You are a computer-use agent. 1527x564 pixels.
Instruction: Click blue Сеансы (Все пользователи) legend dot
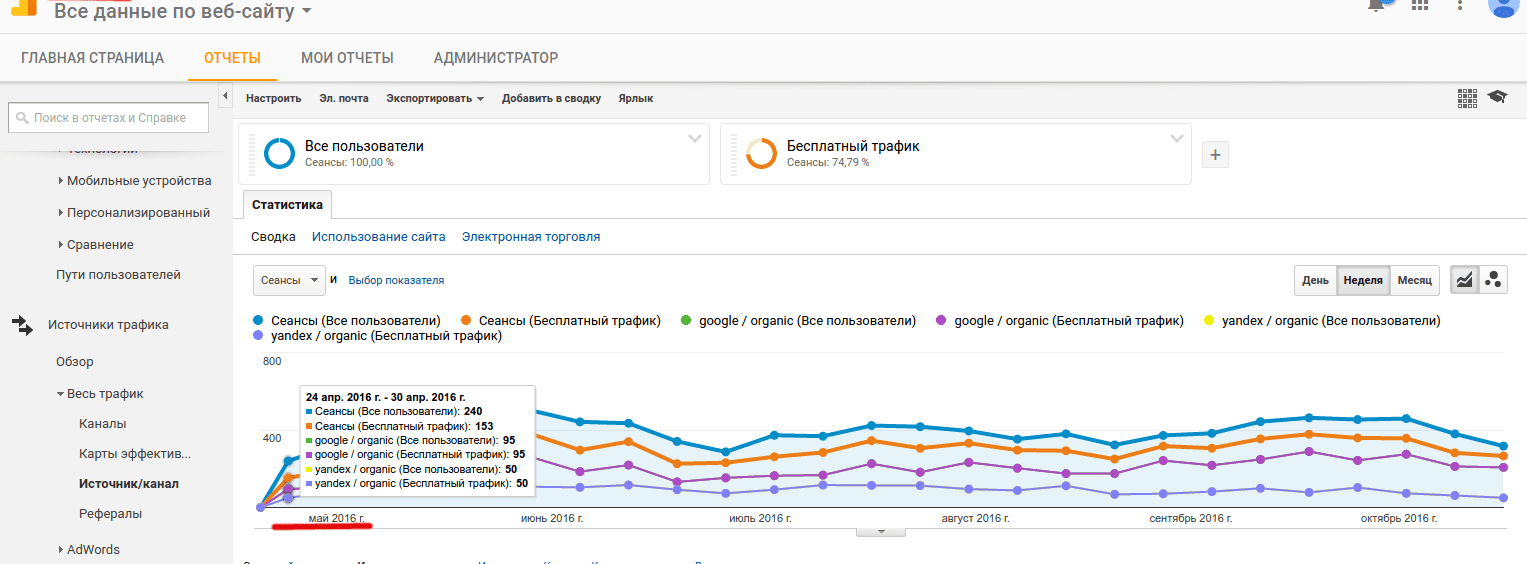tap(259, 321)
